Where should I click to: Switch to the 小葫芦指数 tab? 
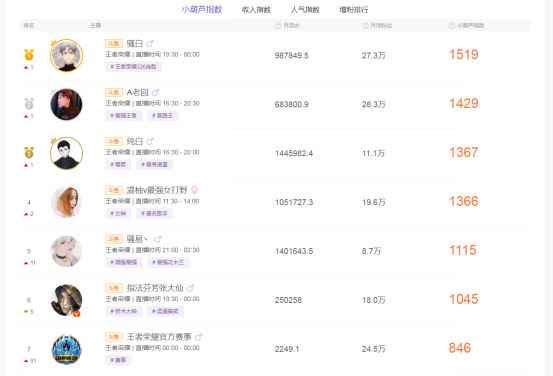pos(202,10)
